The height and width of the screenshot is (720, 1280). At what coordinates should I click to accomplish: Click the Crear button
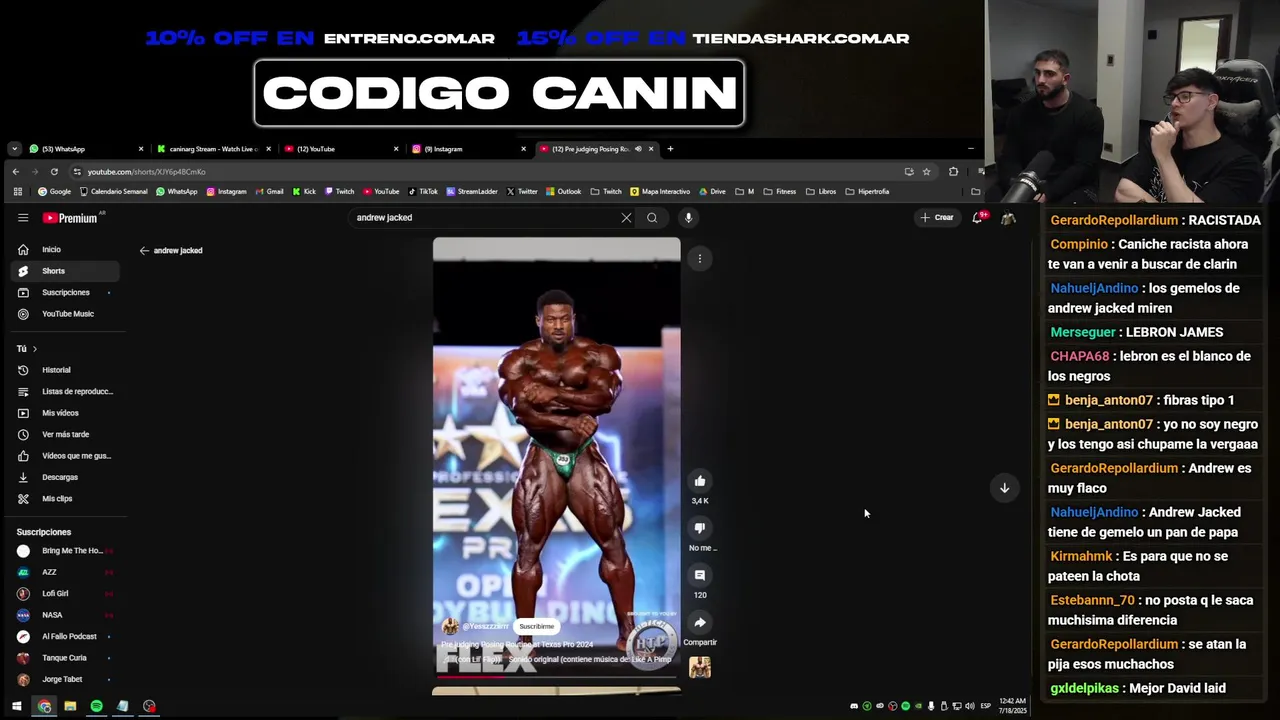pos(937,217)
